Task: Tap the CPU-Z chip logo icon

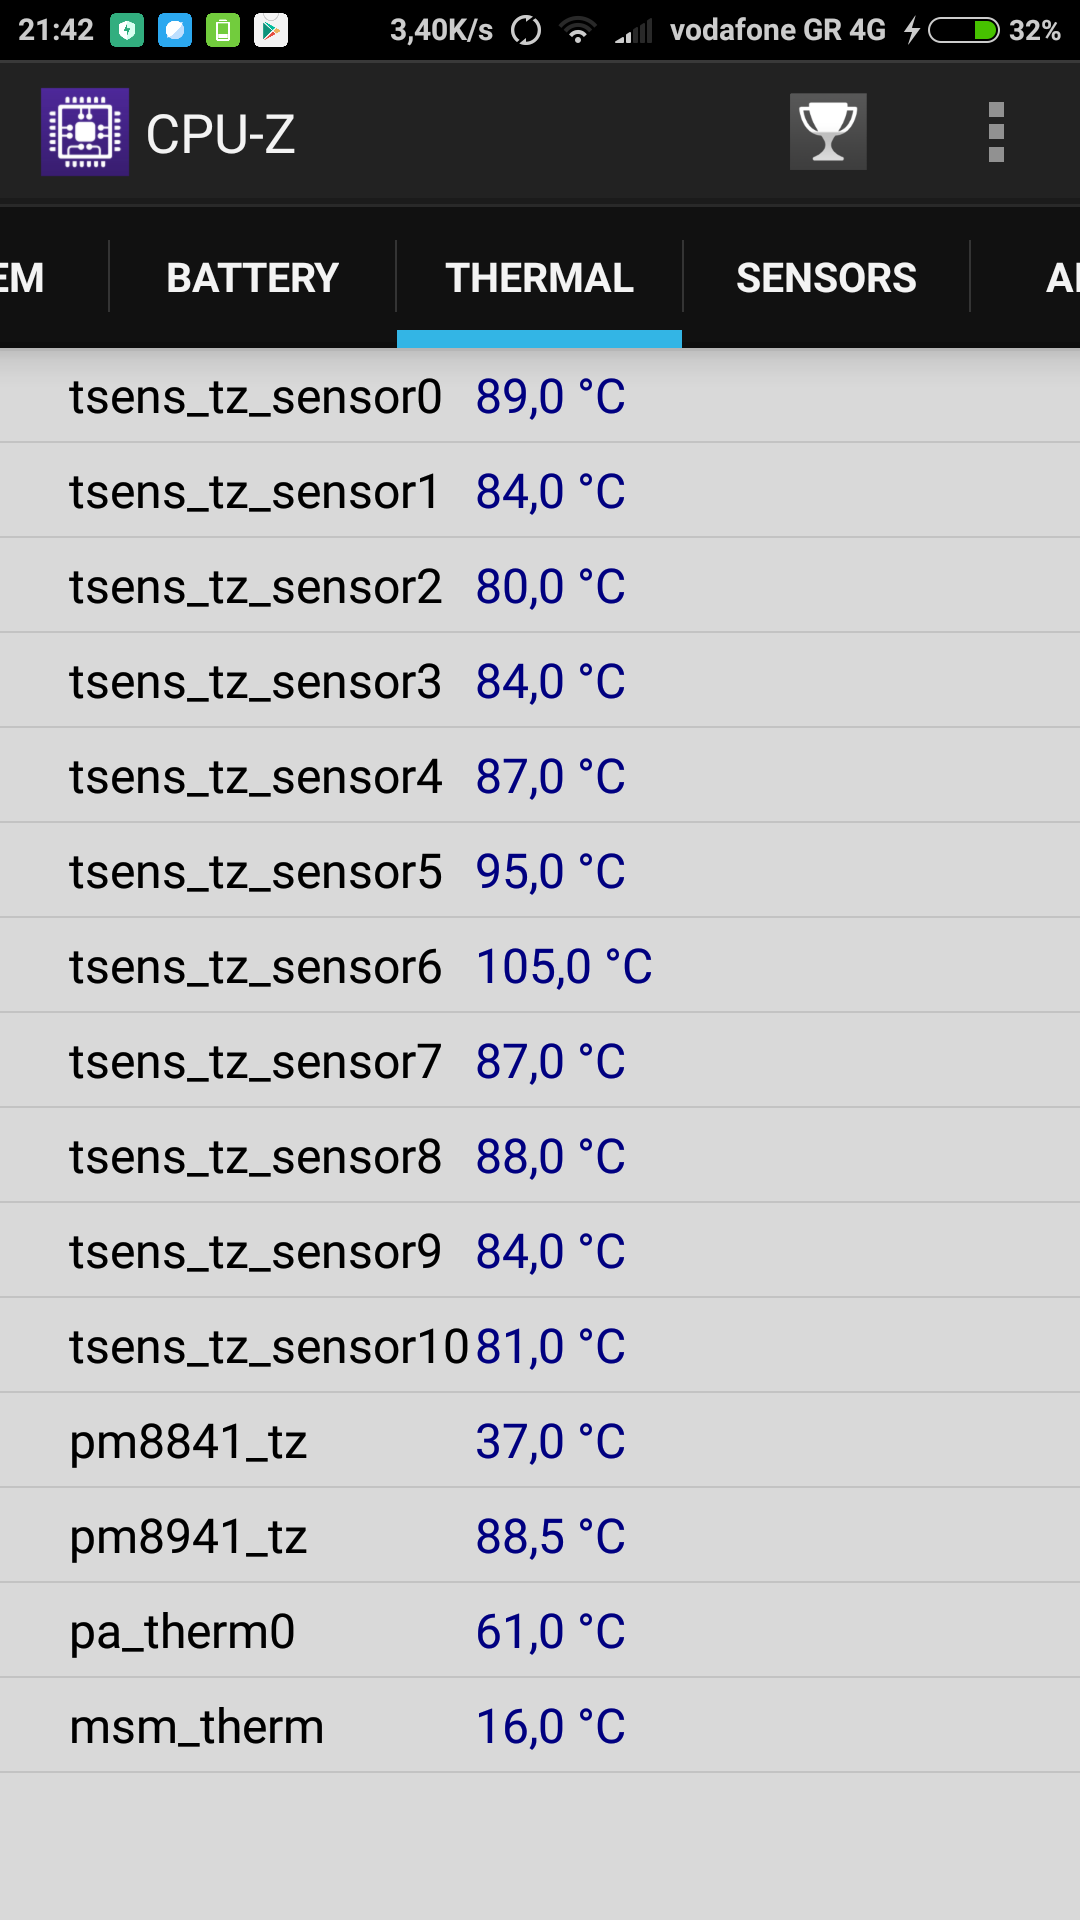Action: pos(85,132)
